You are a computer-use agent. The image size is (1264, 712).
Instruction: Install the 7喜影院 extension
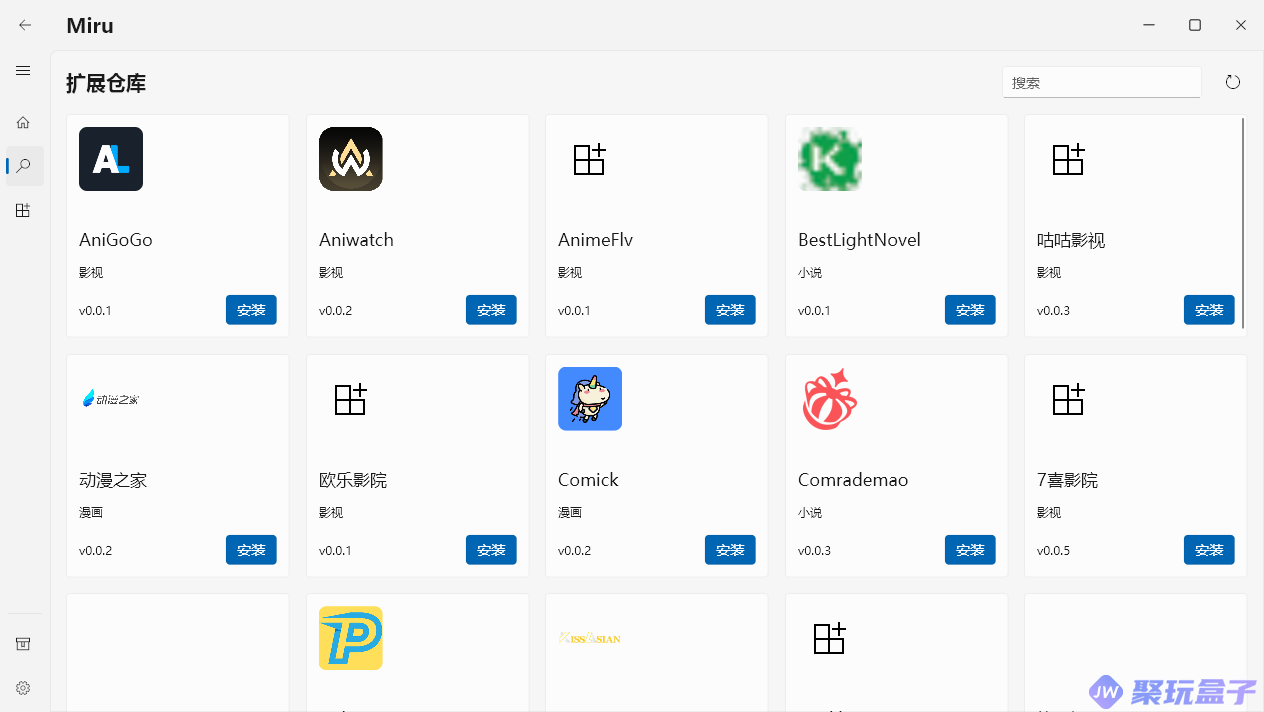click(1209, 550)
